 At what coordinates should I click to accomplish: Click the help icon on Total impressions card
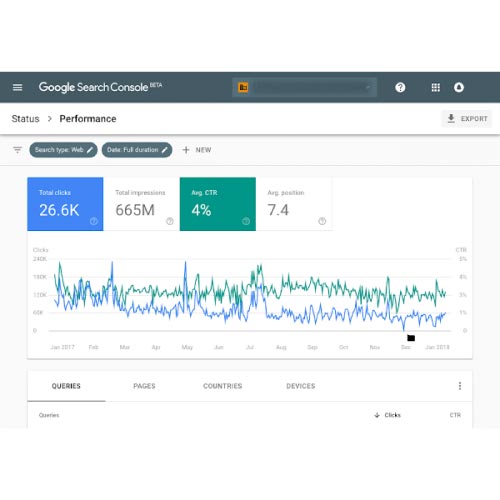[x=170, y=221]
